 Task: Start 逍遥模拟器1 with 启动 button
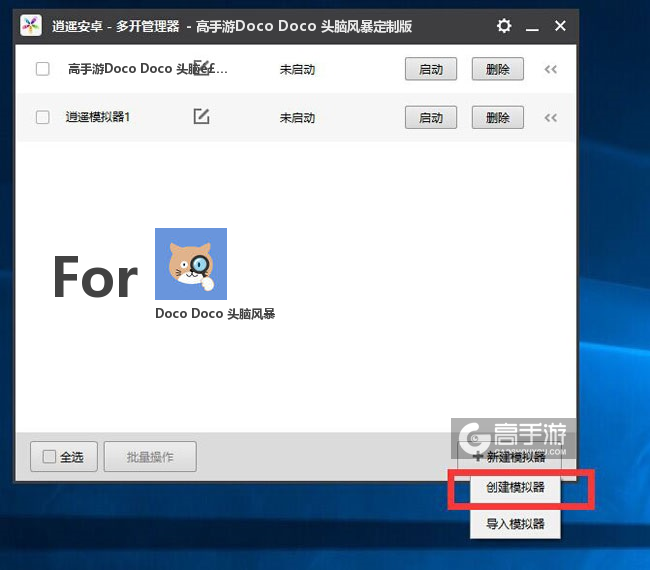(x=431, y=118)
